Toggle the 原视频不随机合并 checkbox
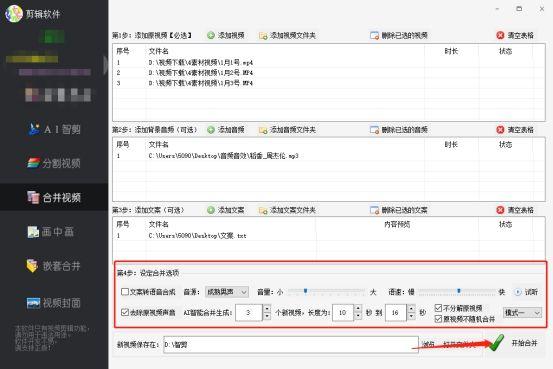 tap(438, 319)
